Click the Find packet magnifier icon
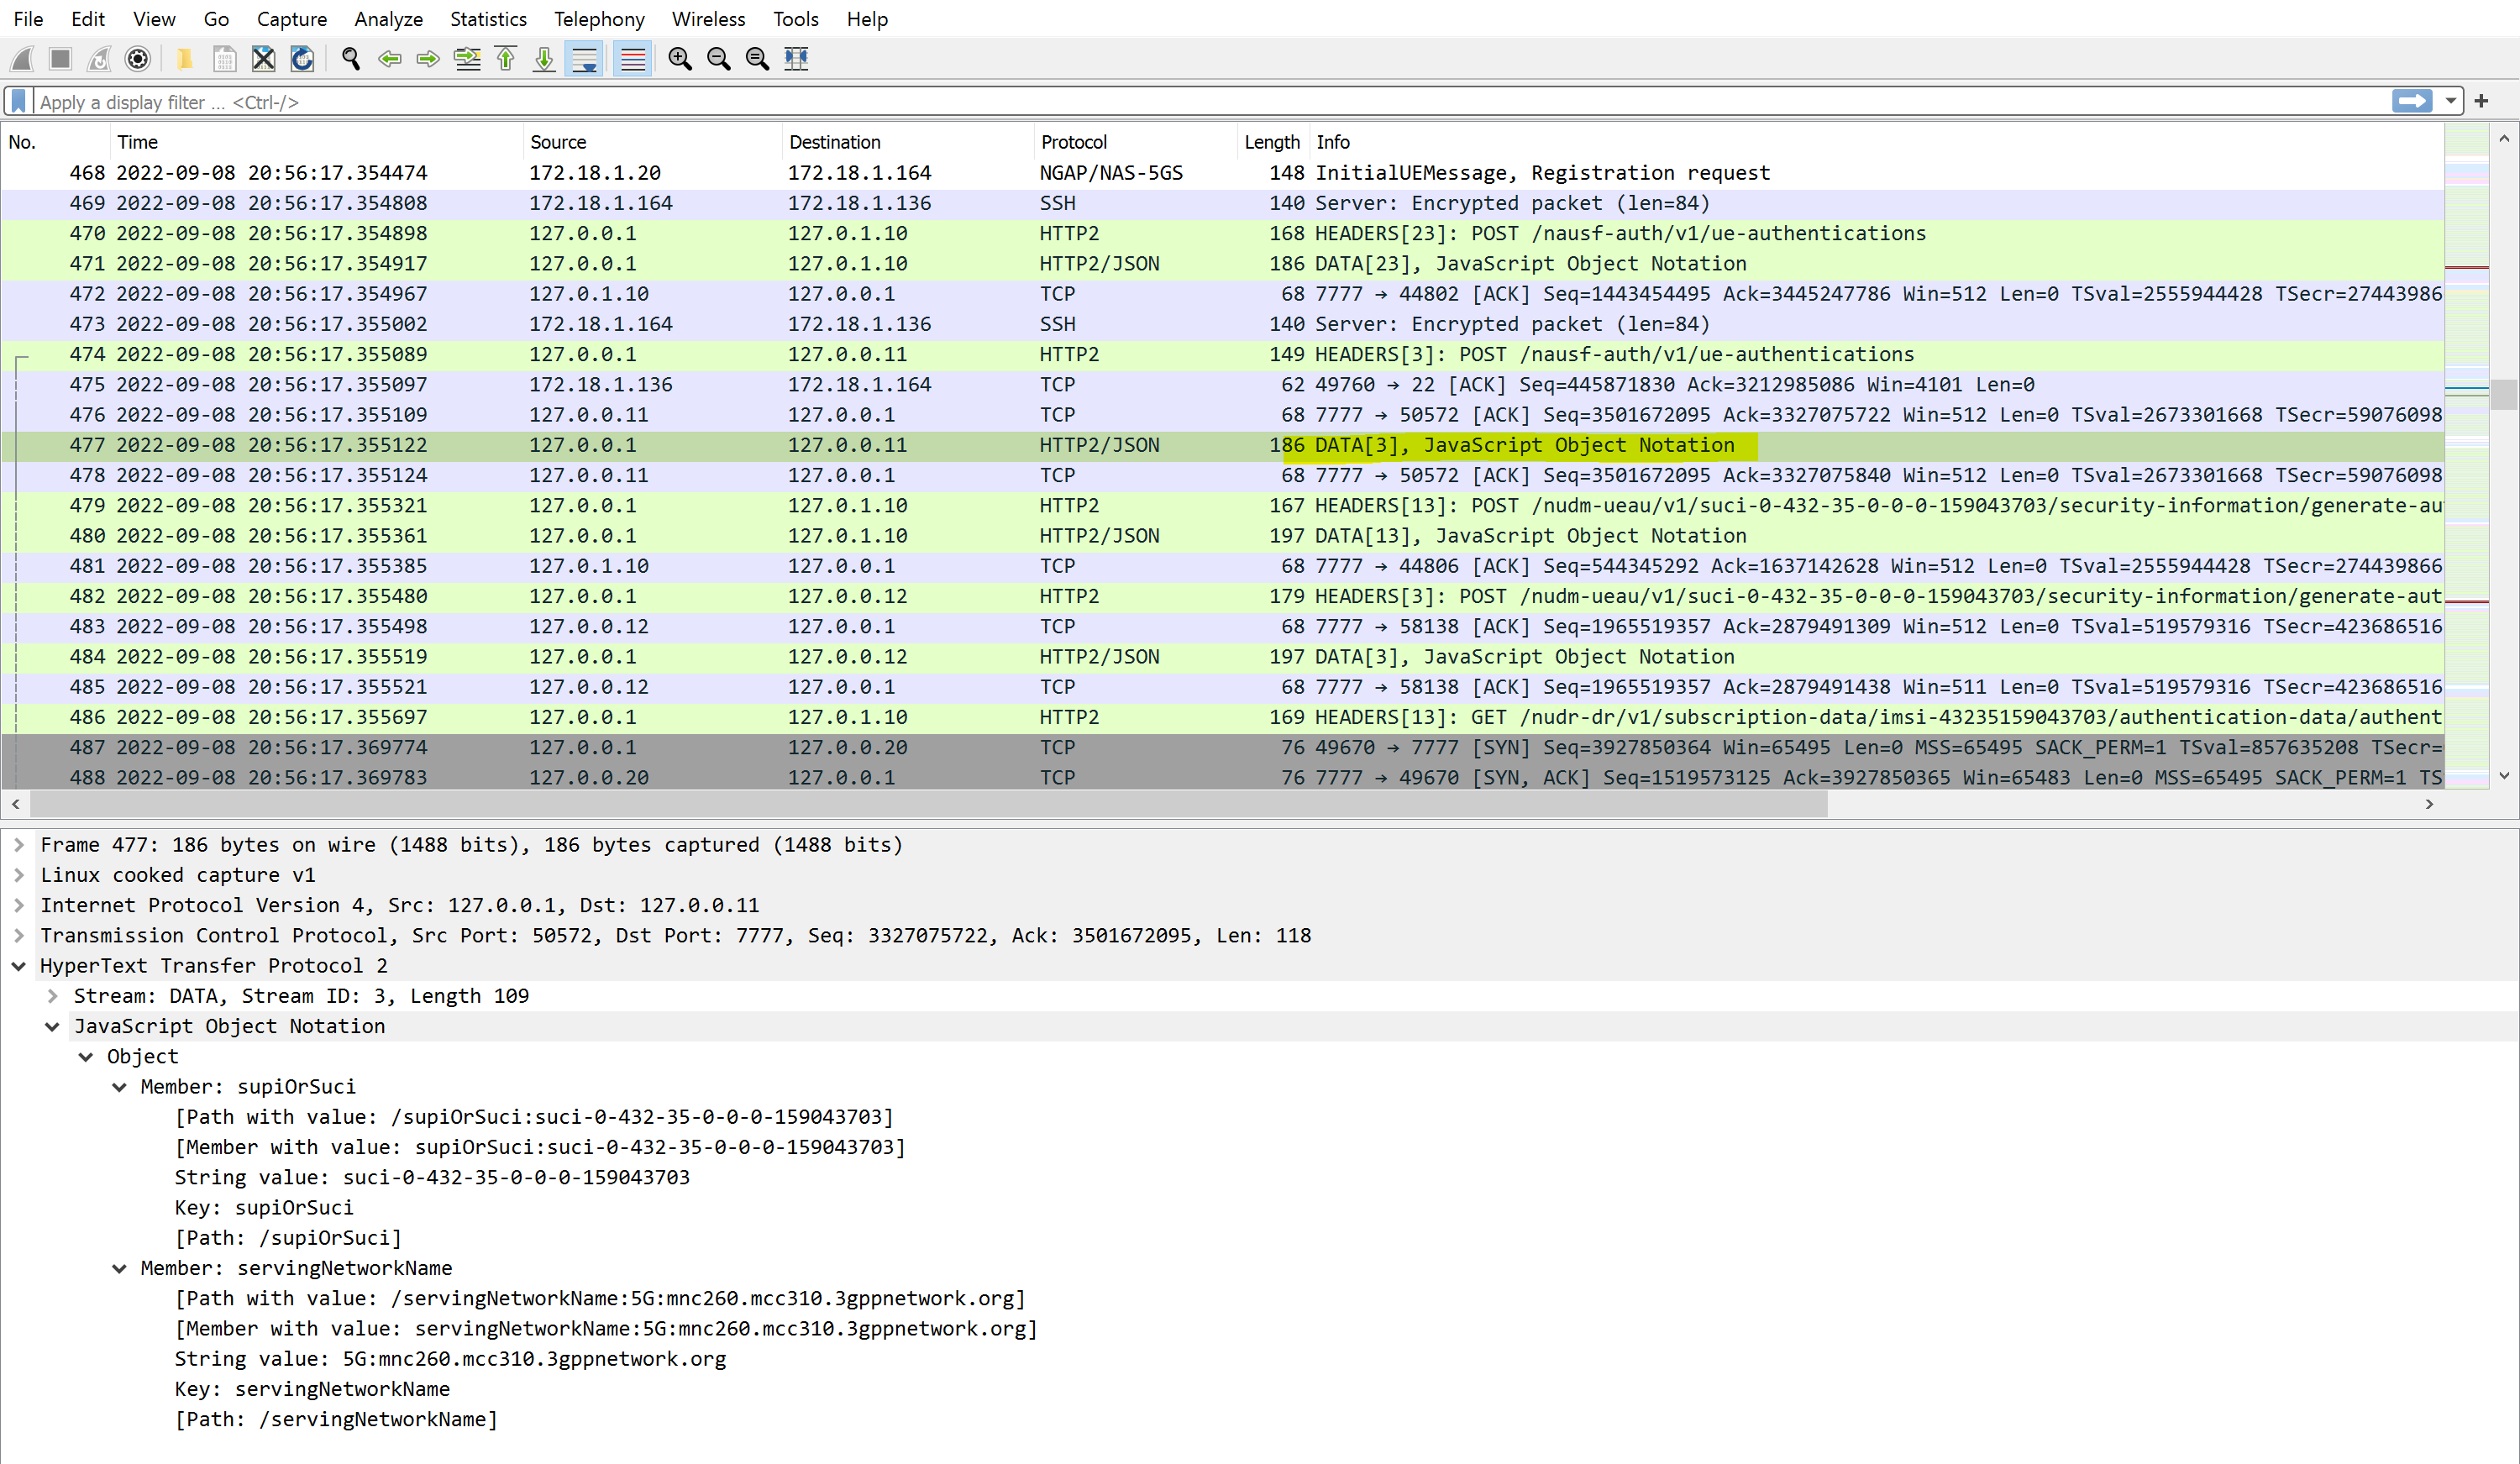Screen dimensions: 2520x1464 tap(350, 59)
